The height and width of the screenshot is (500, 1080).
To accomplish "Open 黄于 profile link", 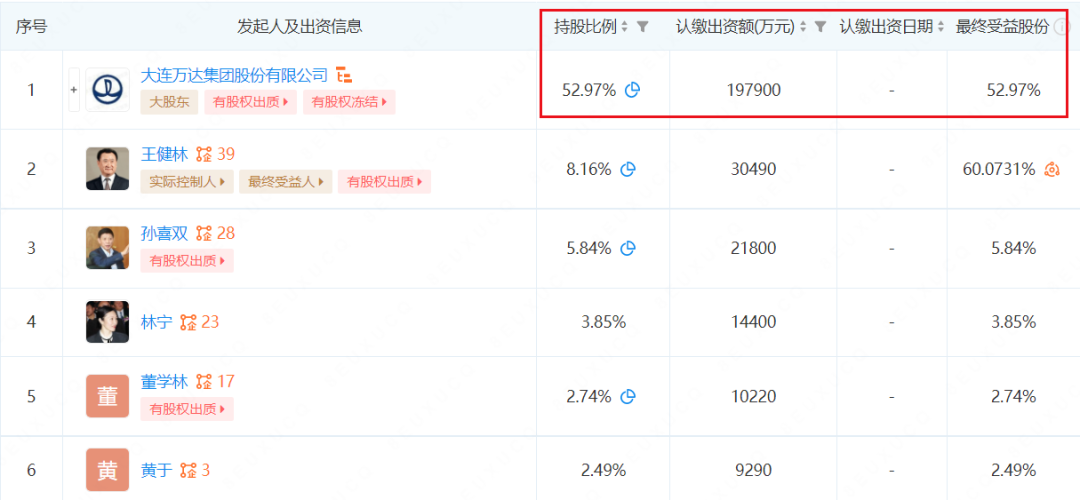I will [x=156, y=470].
